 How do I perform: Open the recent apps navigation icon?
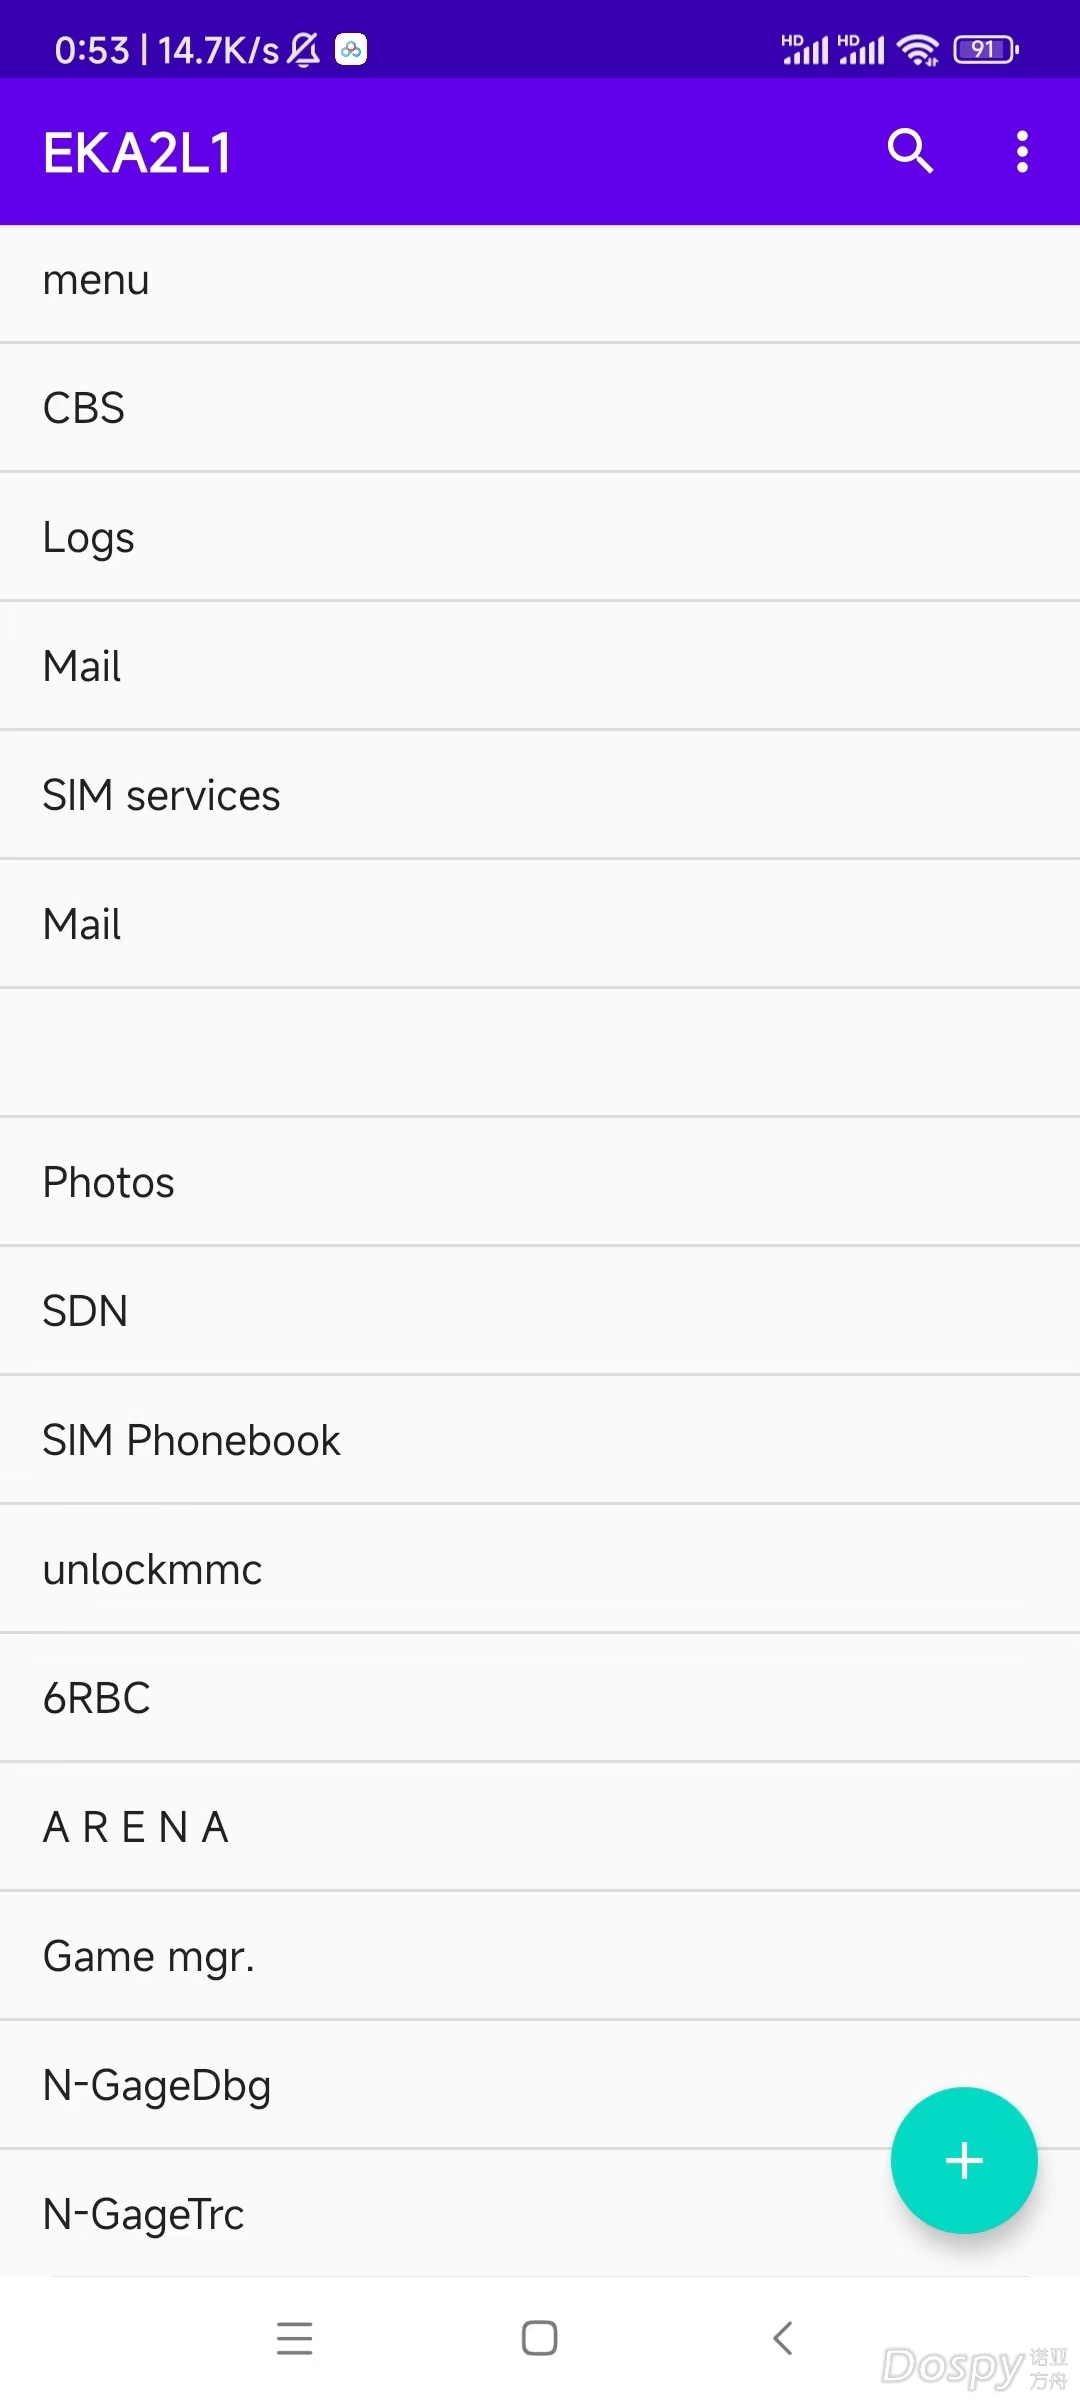tap(295, 2338)
